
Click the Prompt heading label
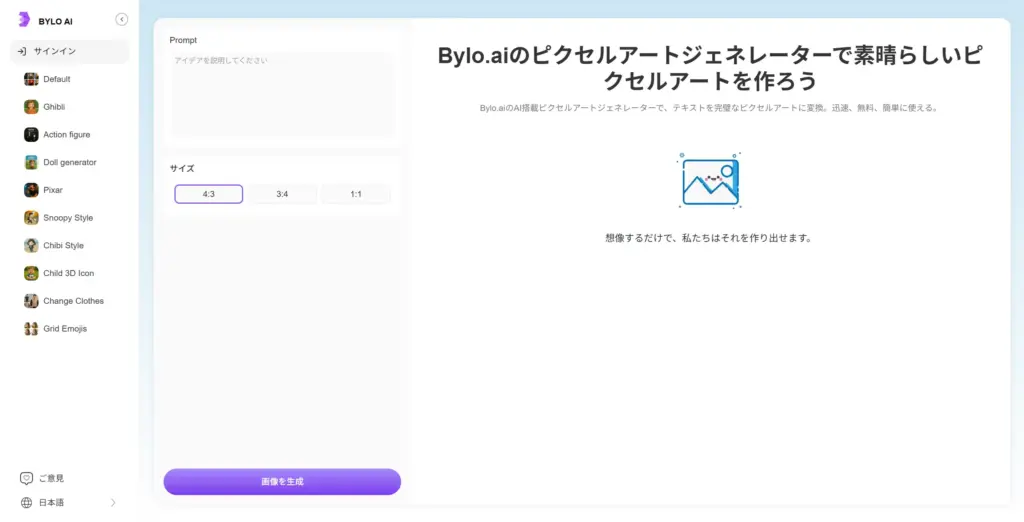point(183,40)
